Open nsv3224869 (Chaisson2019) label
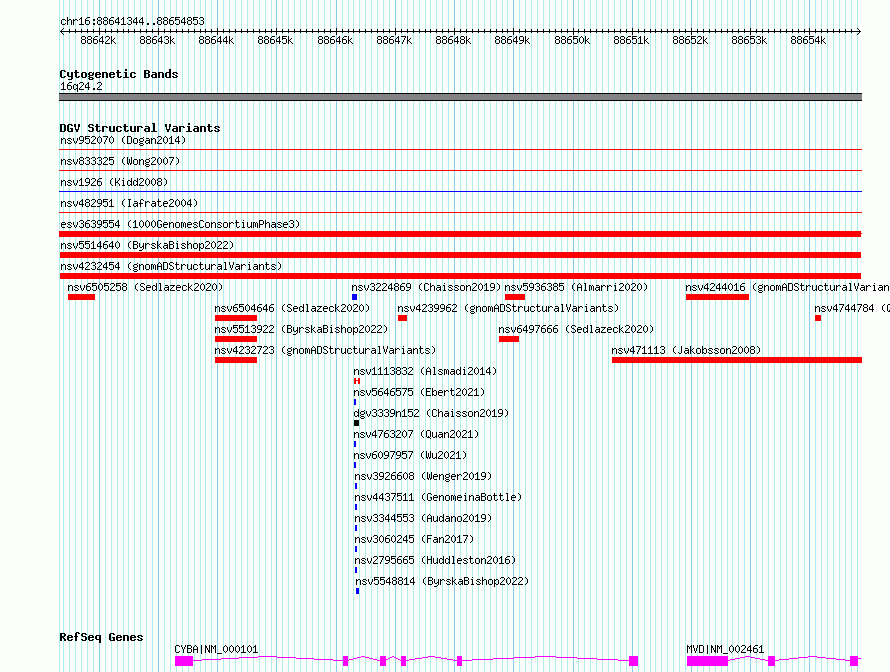This screenshot has height=672, width=890. pos(426,287)
